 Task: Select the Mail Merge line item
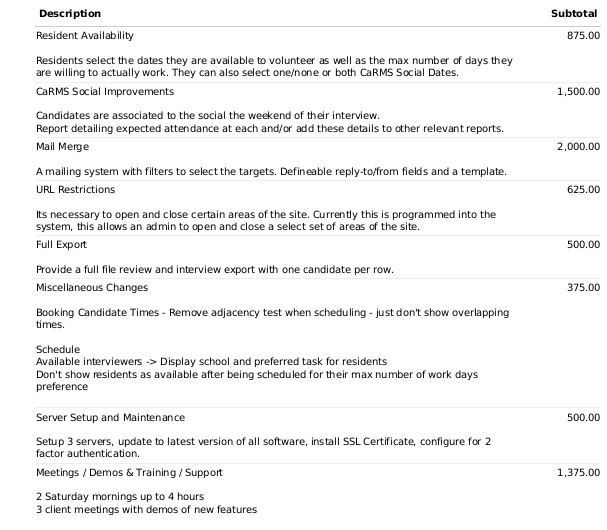pos(62,147)
